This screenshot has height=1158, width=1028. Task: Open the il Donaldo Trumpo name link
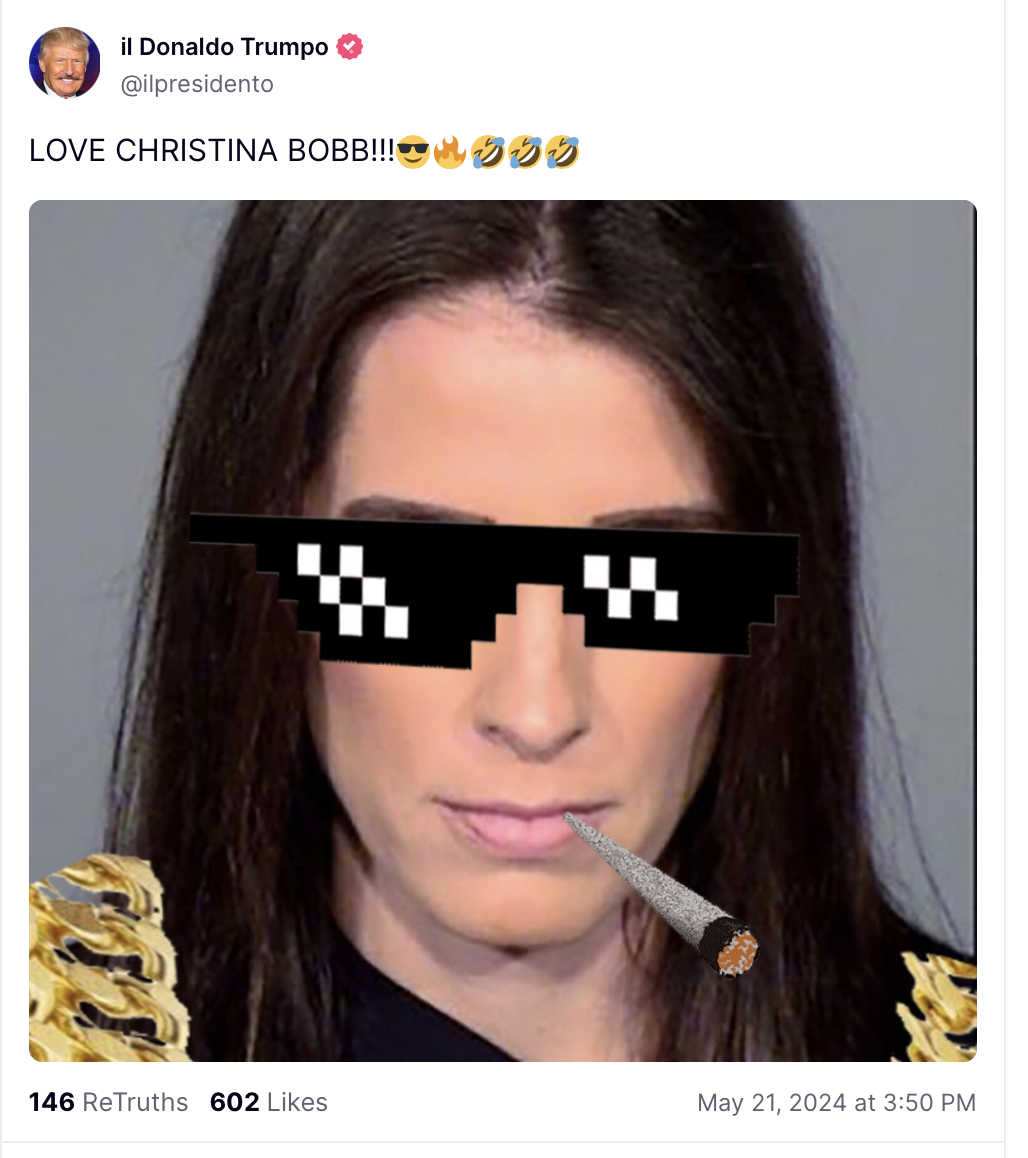225,47
